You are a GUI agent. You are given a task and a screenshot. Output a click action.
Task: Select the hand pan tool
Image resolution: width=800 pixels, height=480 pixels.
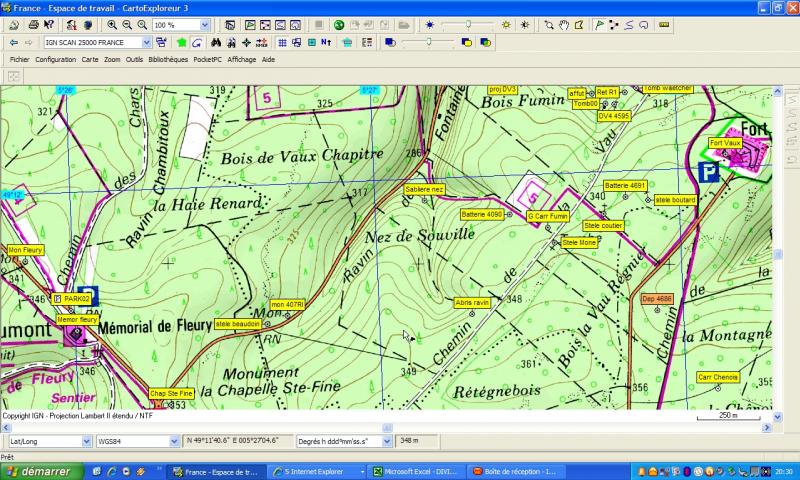(564, 24)
